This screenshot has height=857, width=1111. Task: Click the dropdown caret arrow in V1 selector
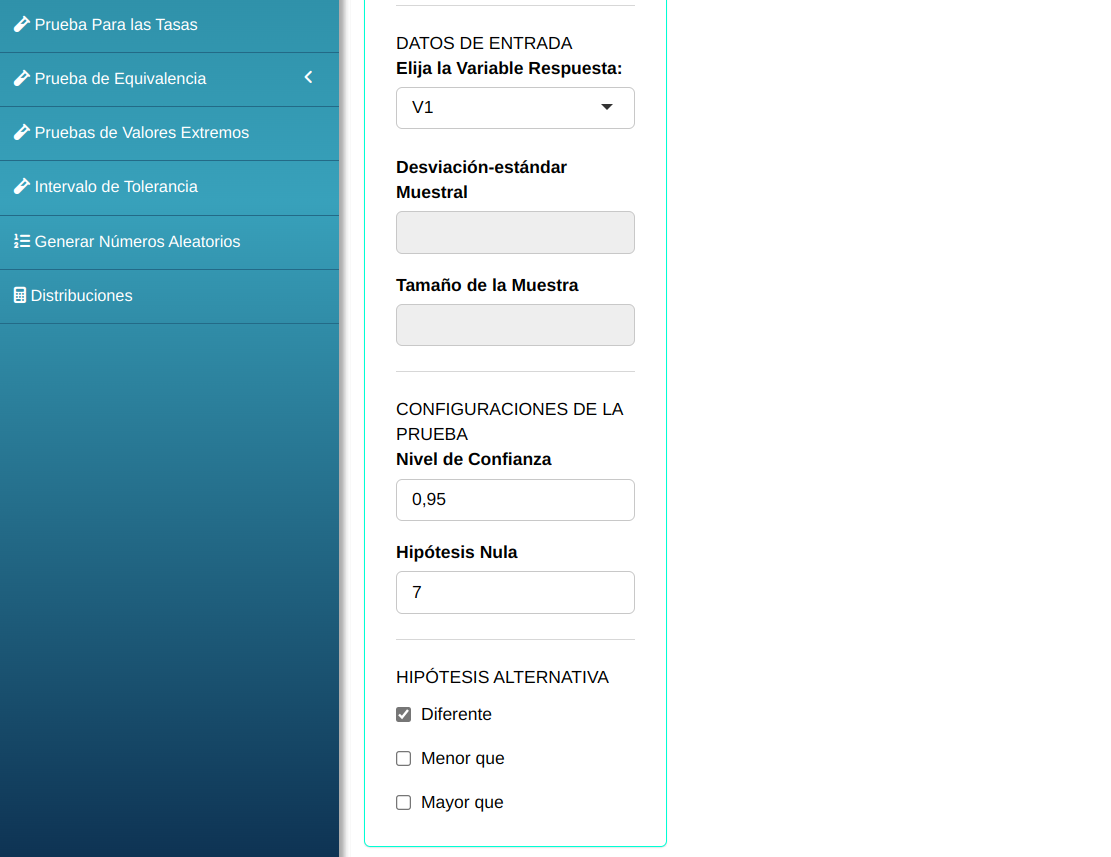[x=606, y=107]
